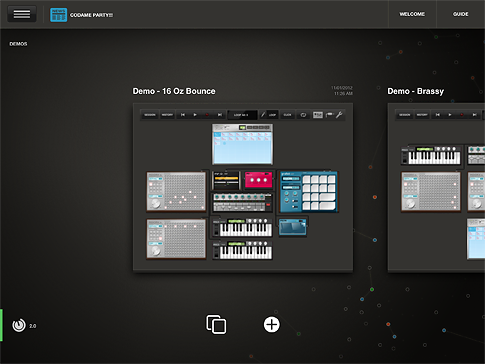Open the hamburger menu
This screenshot has width=485, height=364.
point(22,14)
